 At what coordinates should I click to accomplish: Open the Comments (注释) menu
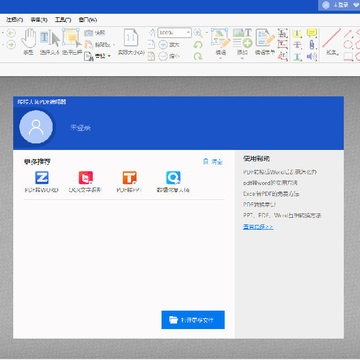click(x=14, y=20)
